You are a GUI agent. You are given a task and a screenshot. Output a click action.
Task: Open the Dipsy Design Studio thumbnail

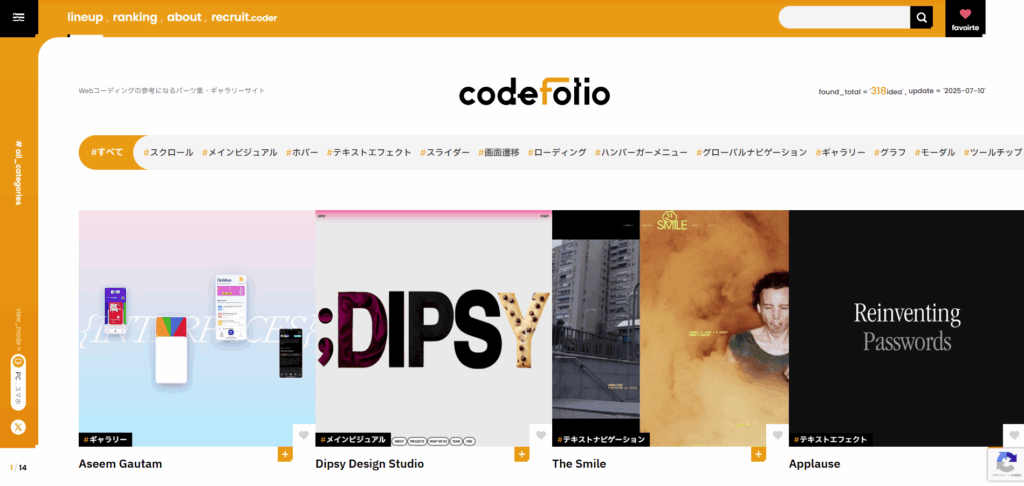(x=434, y=328)
